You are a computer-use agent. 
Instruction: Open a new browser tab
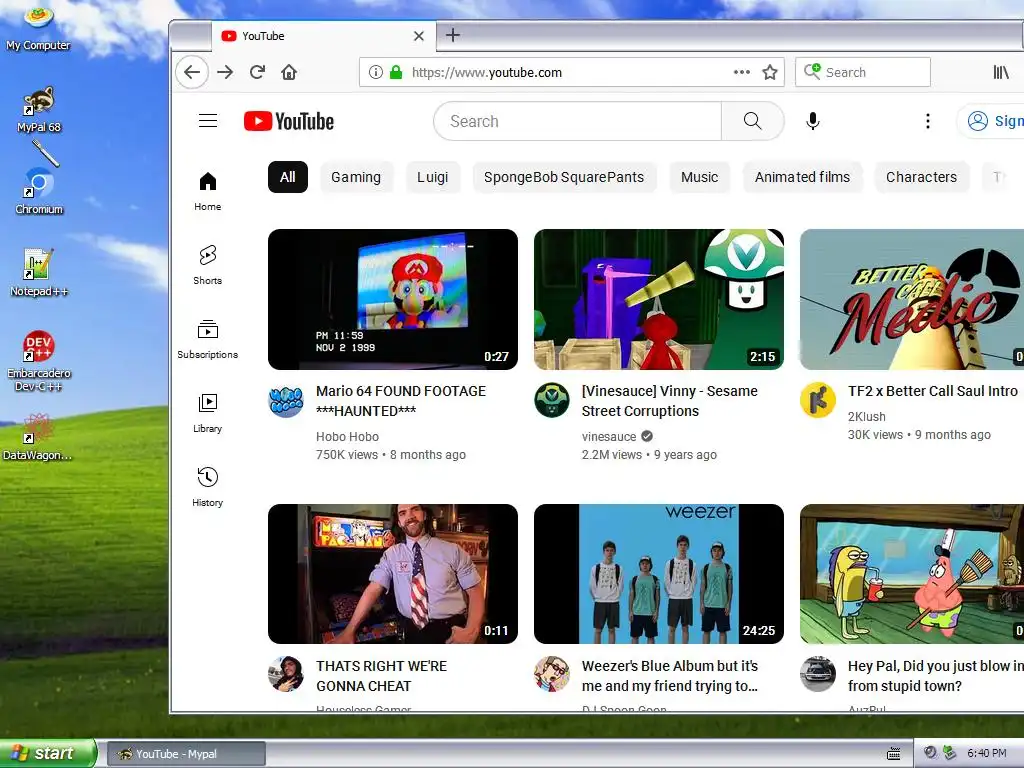pyautogui.click(x=453, y=35)
